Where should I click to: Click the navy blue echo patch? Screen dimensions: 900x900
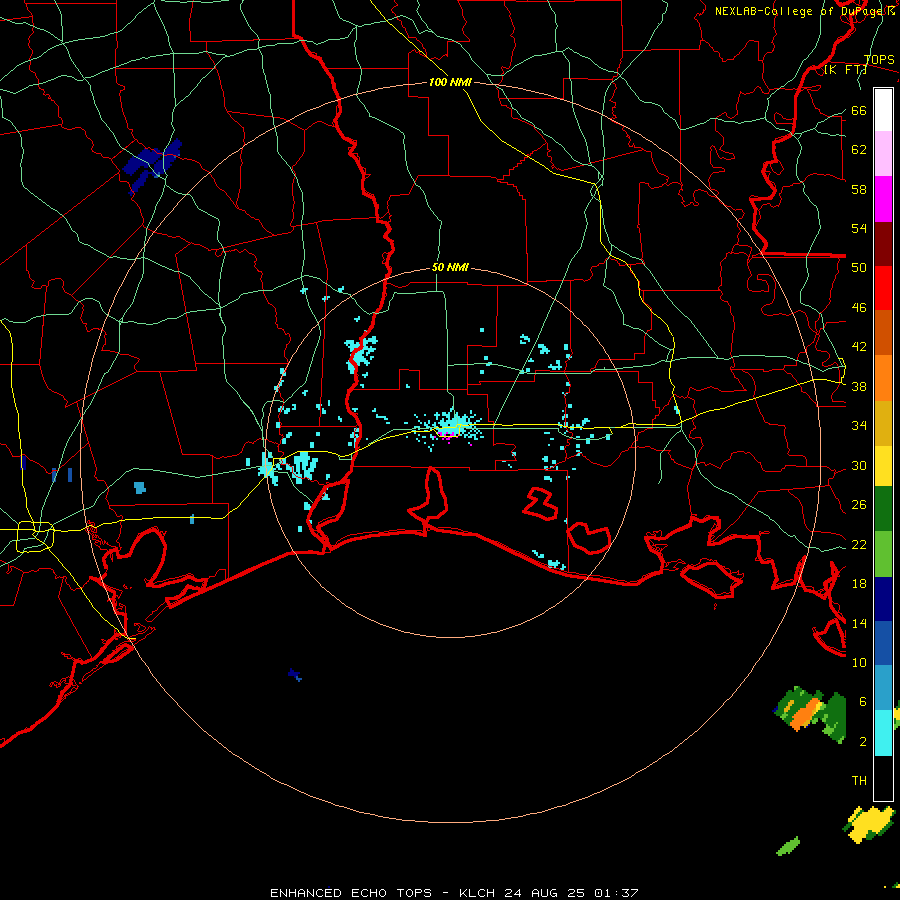click(152, 165)
